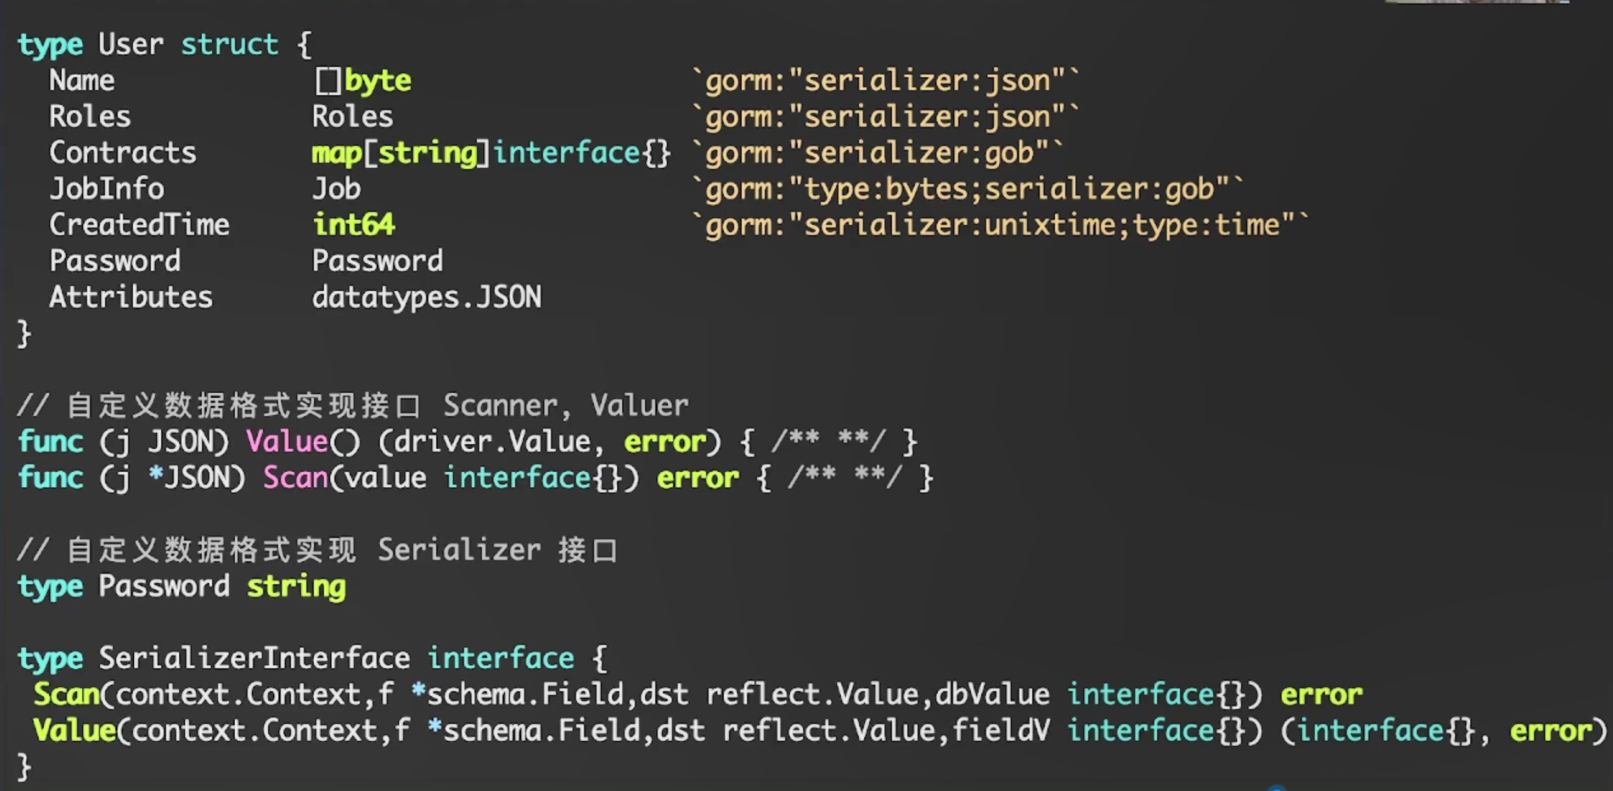Screen dimensions: 1613x791
Task: Click the Attributes field name
Action: coord(131,297)
